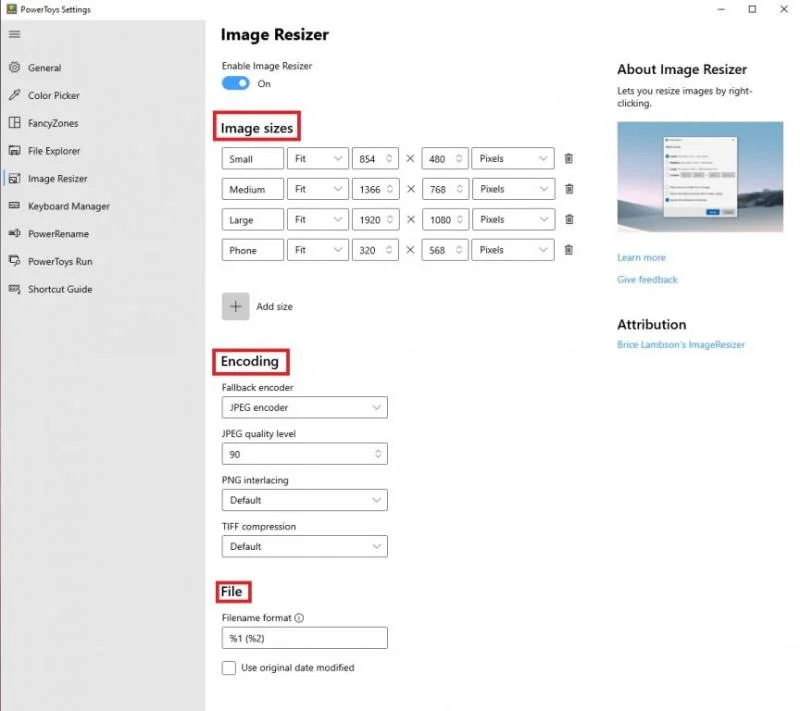Open File Explorer settings page
This screenshot has height=711, width=800.
[x=54, y=151]
